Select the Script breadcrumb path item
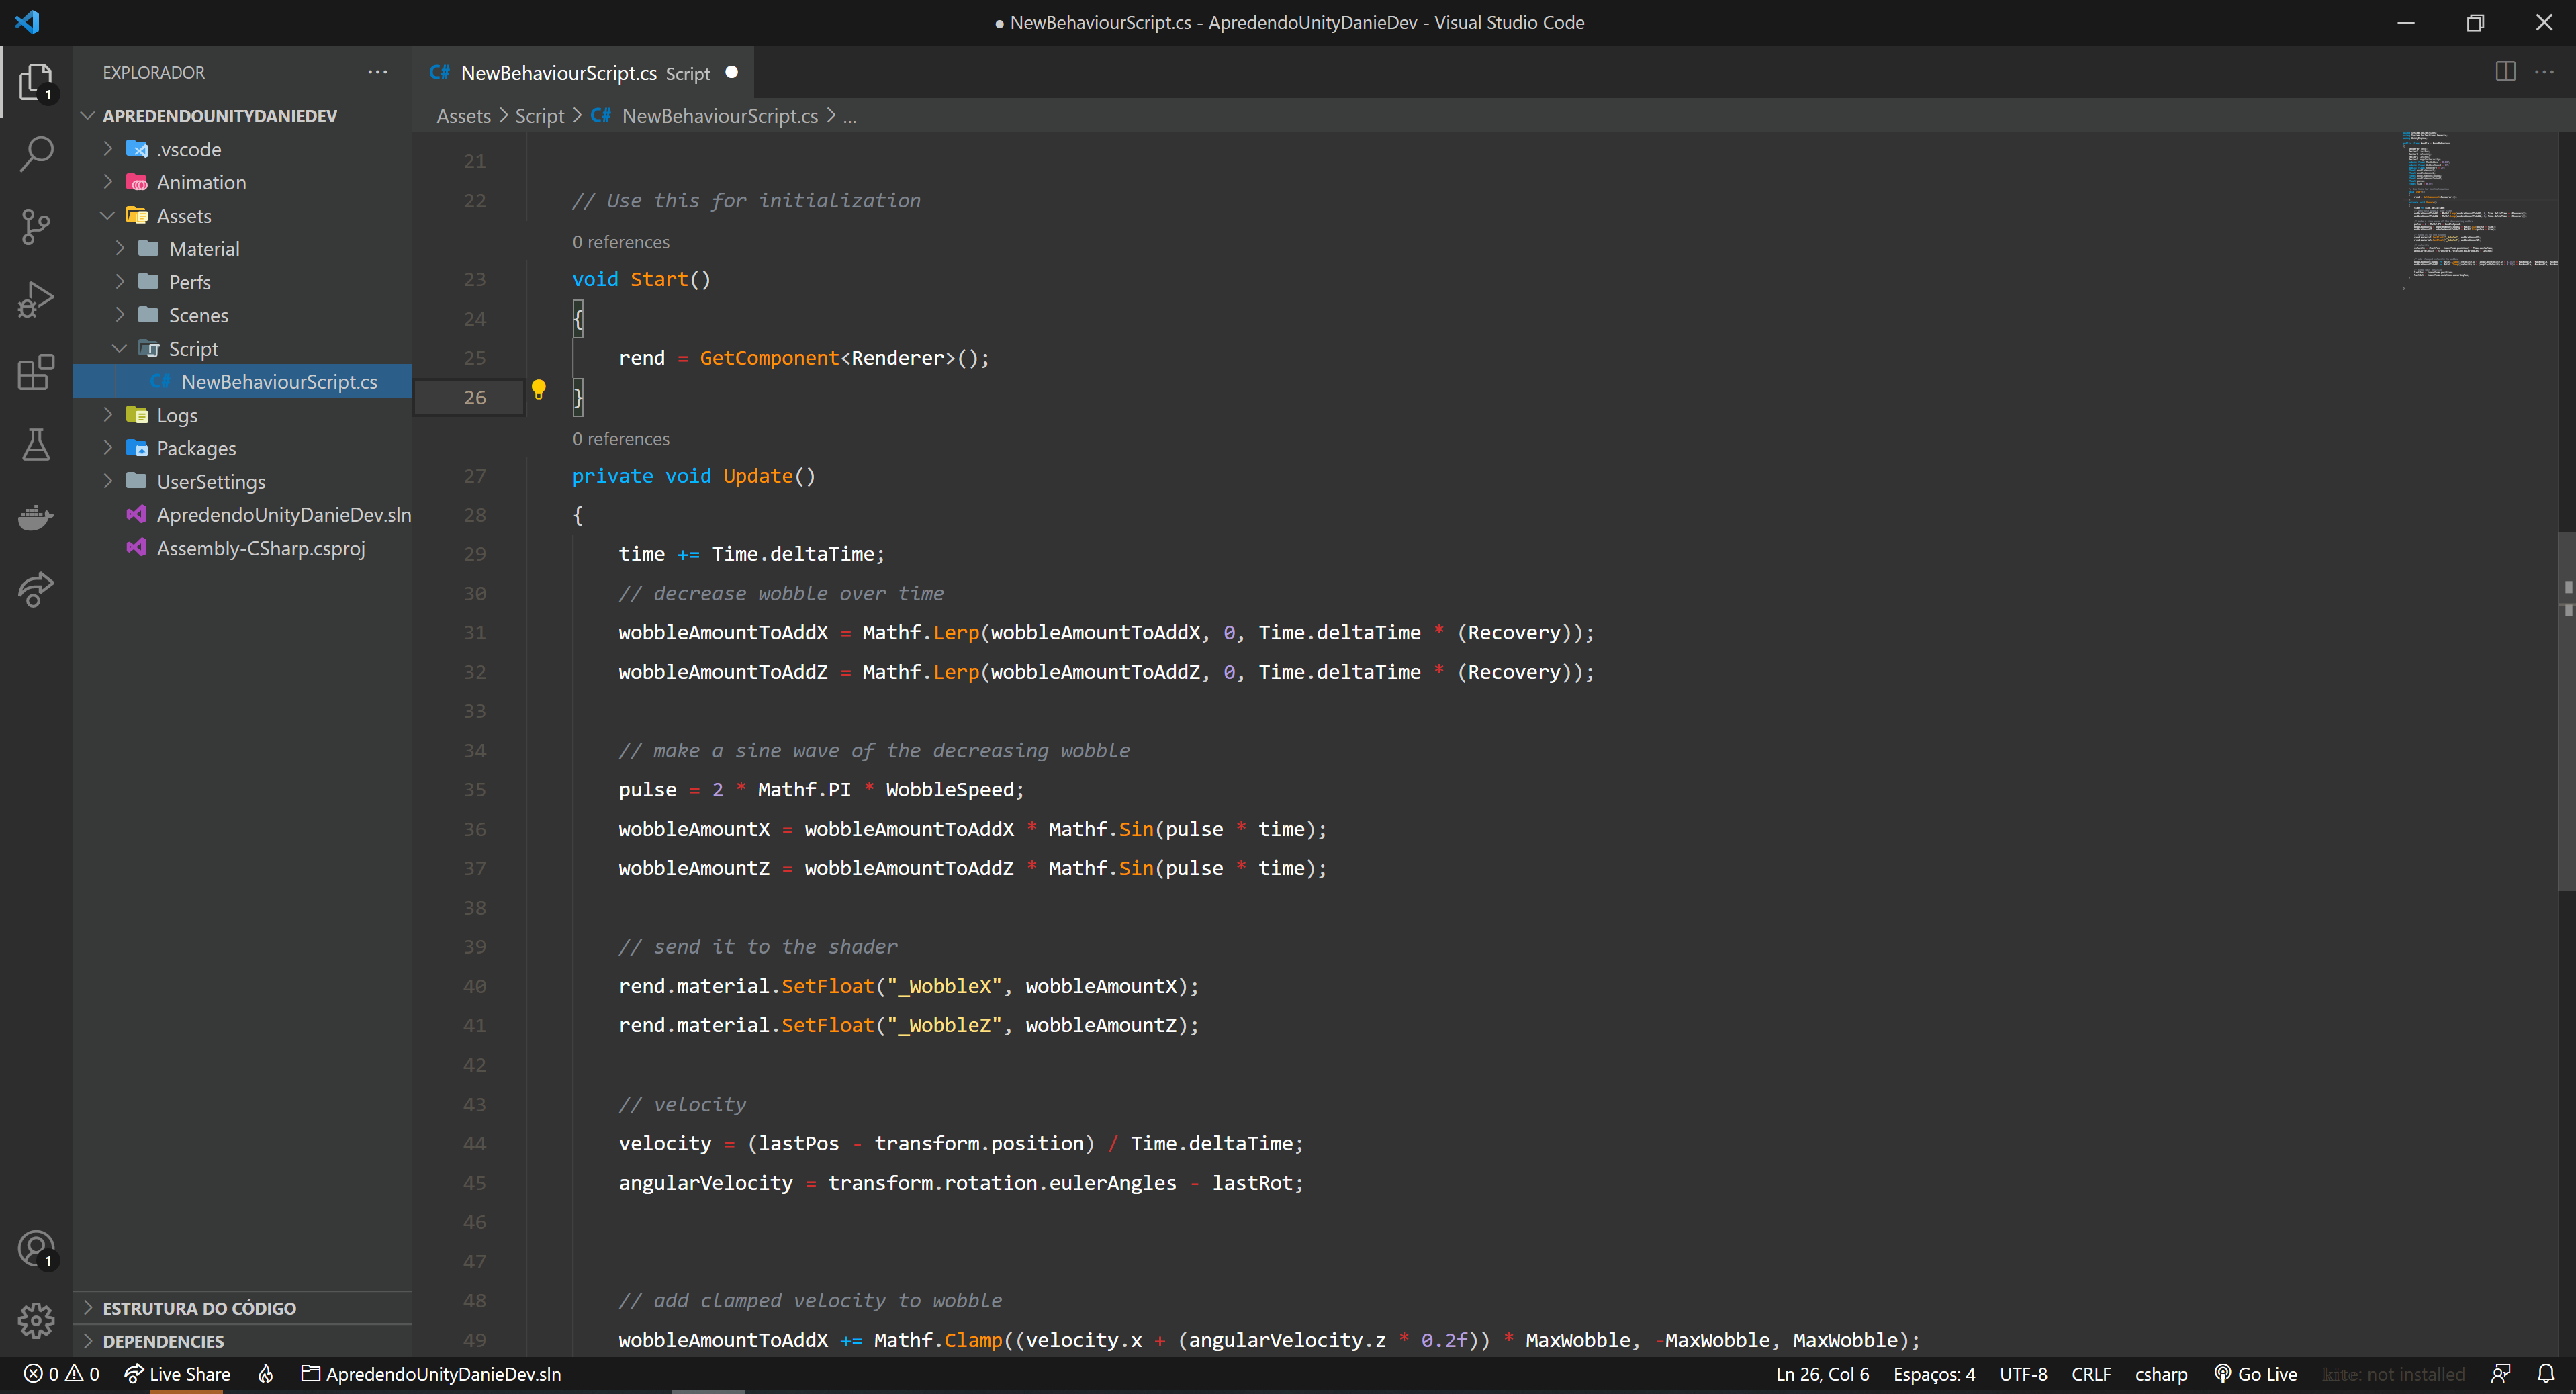The width and height of the screenshot is (2576, 1394). (539, 115)
